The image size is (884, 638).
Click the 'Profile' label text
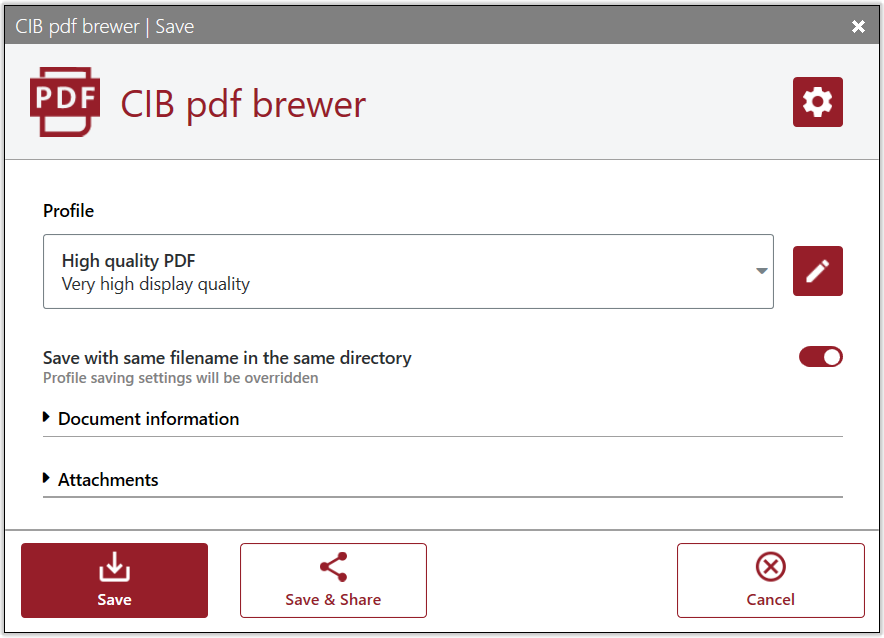69,211
